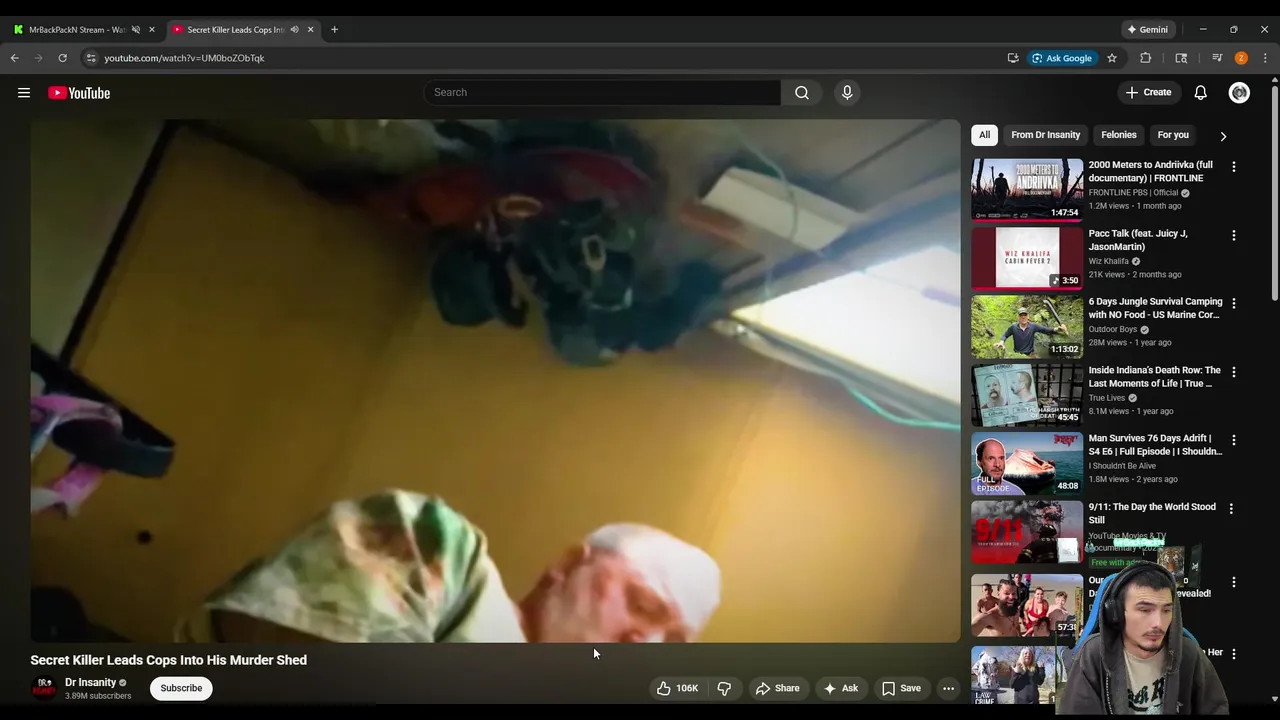Open Pacc Talk video thumbnail
This screenshot has width=1280, height=720.
1027,258
